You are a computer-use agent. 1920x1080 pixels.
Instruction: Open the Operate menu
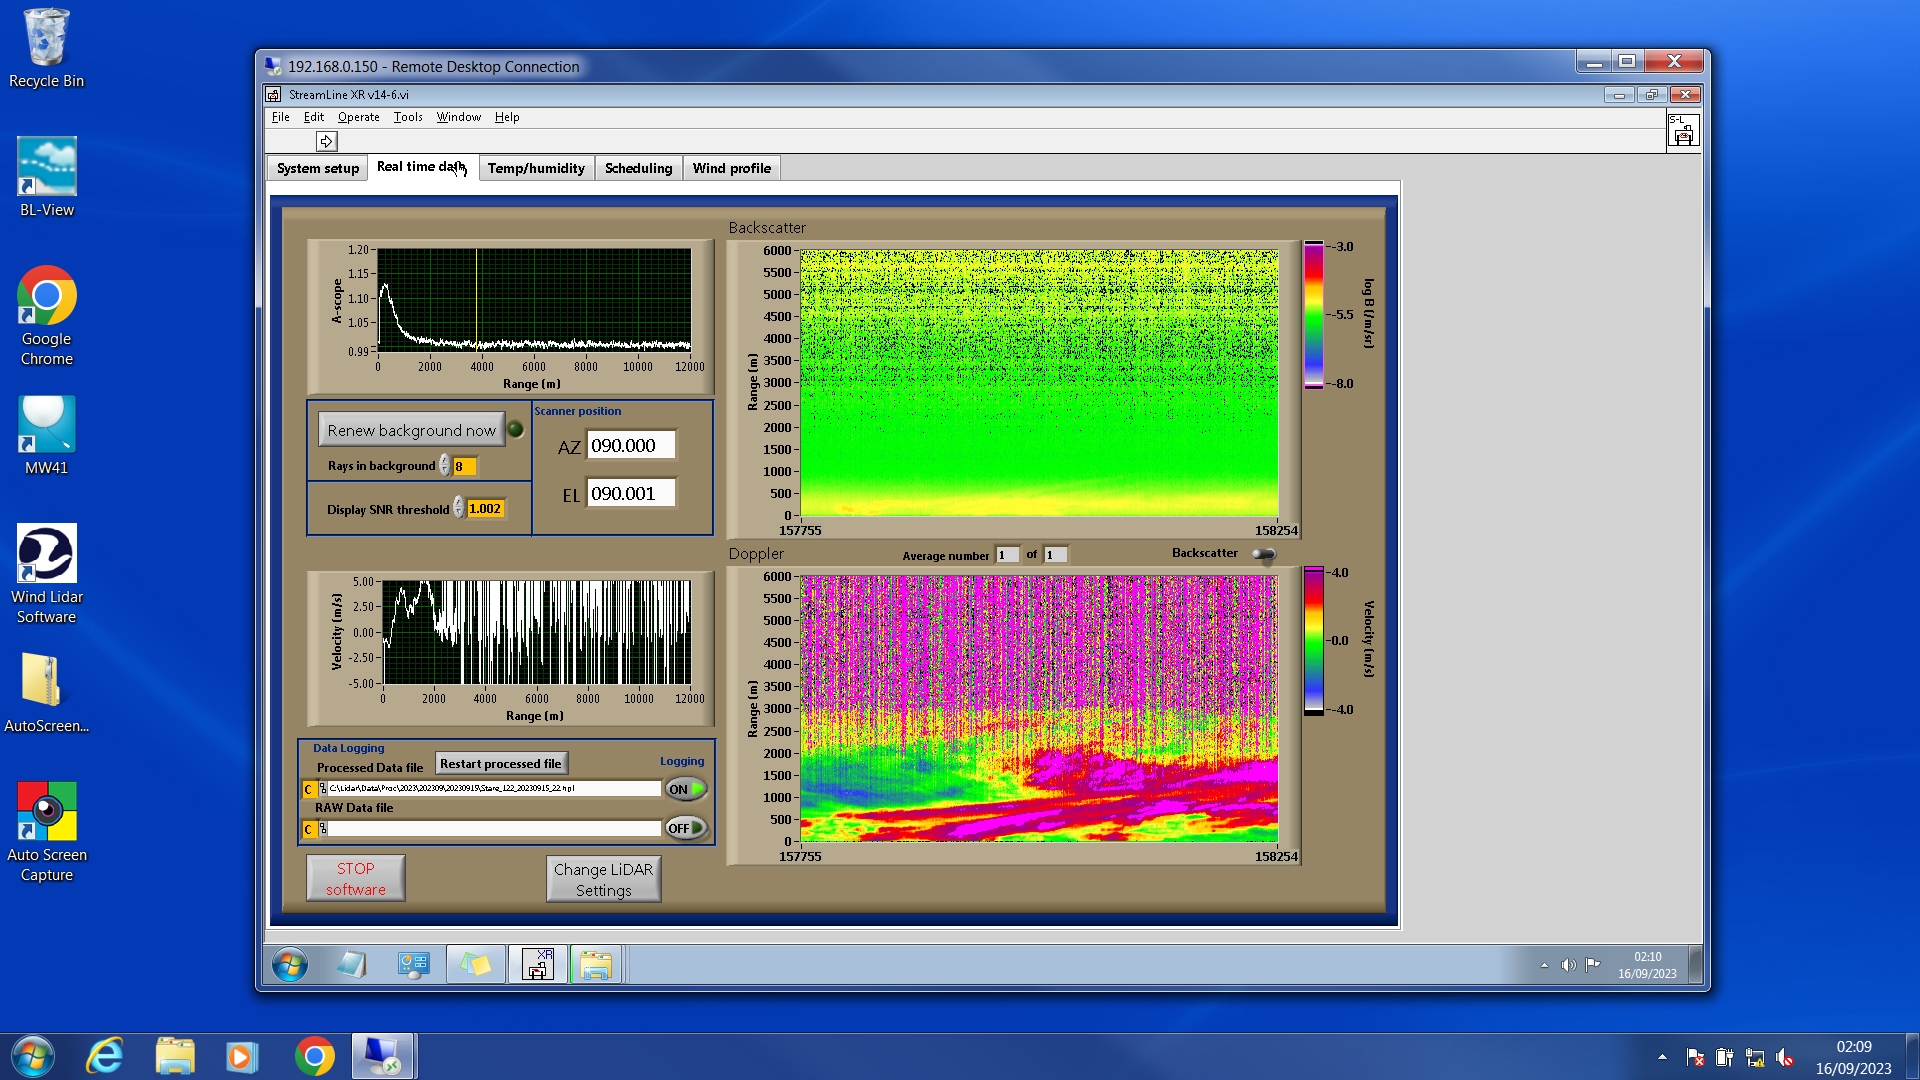pos(358,117)
